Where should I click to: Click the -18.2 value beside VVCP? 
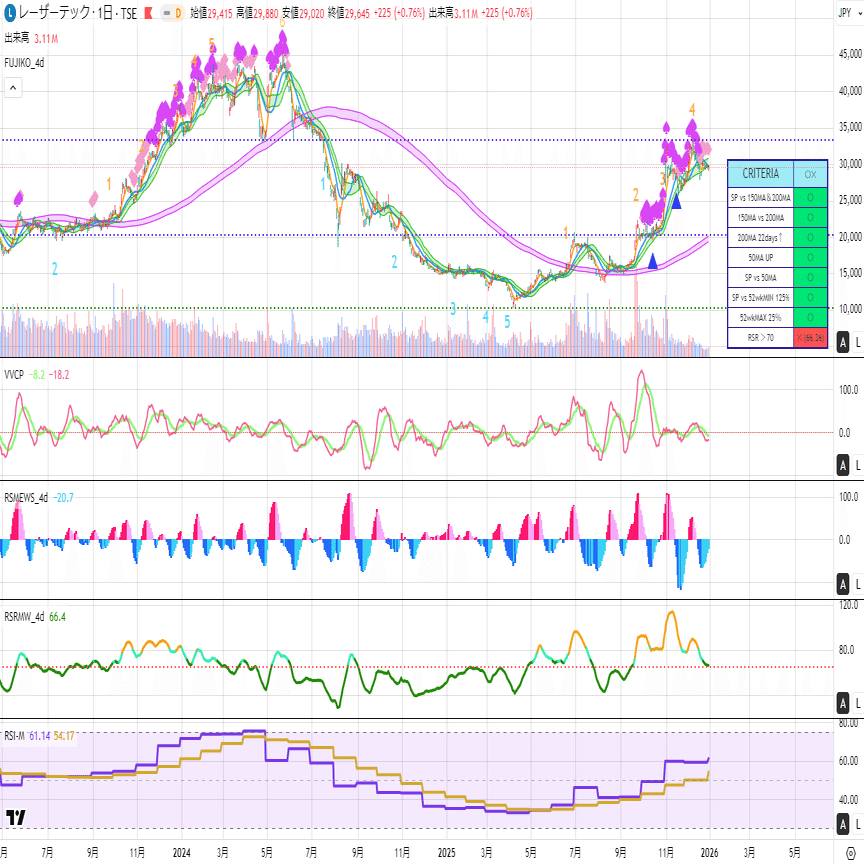59,375
